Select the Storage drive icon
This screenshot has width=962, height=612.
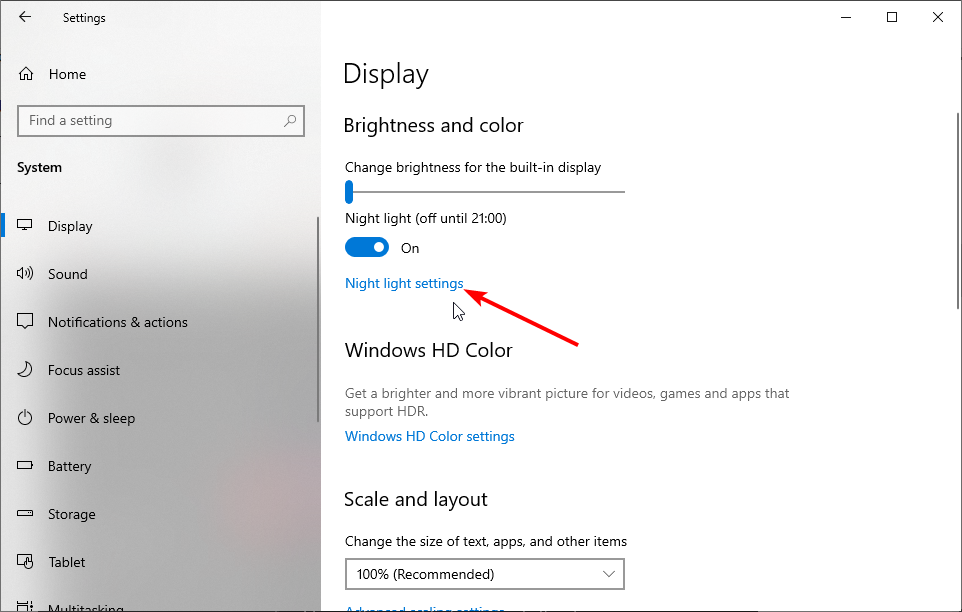[x=25, y=513]
